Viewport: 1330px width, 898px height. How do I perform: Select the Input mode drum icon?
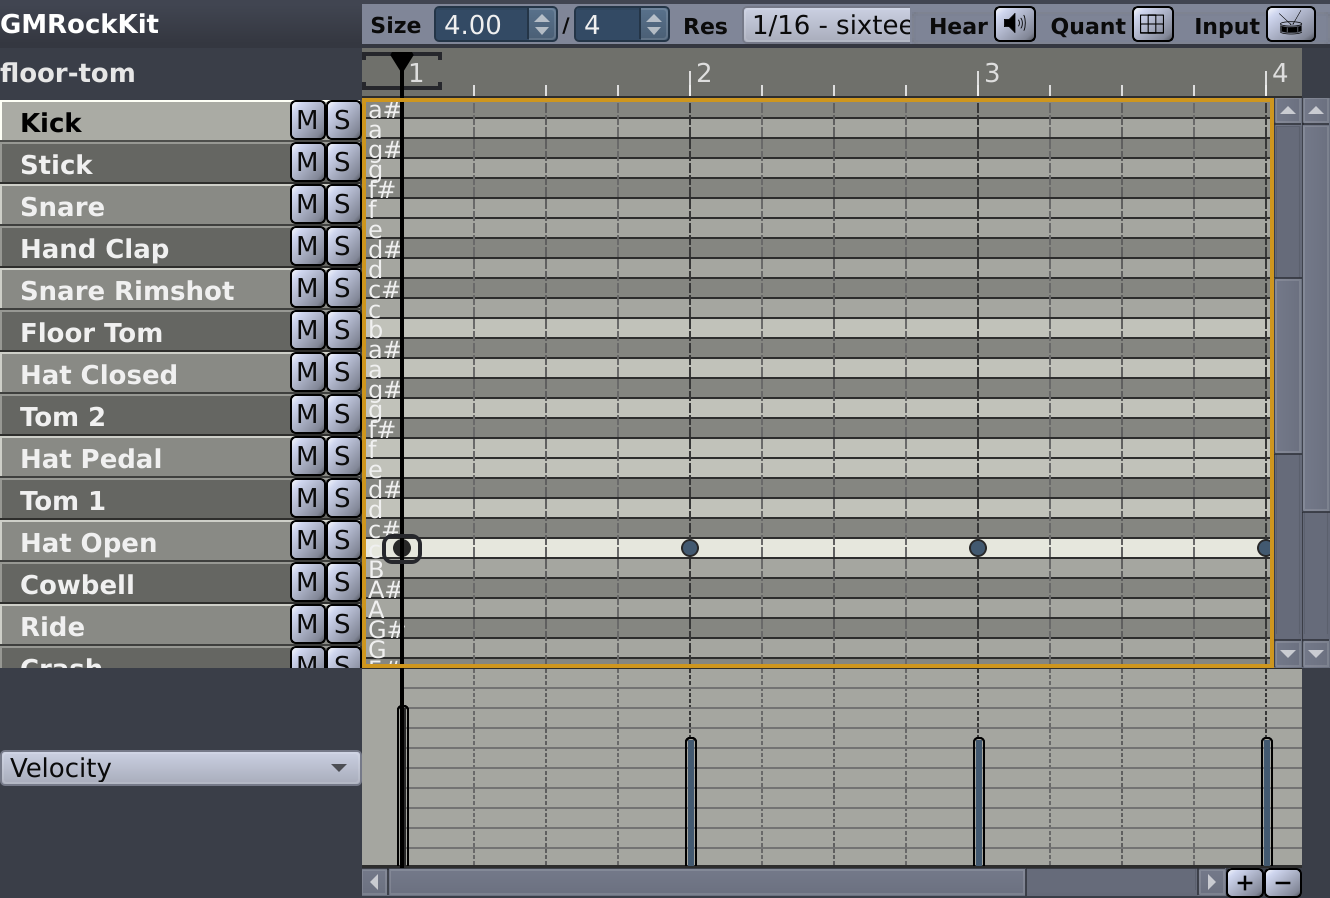[x=1291, y=24]
